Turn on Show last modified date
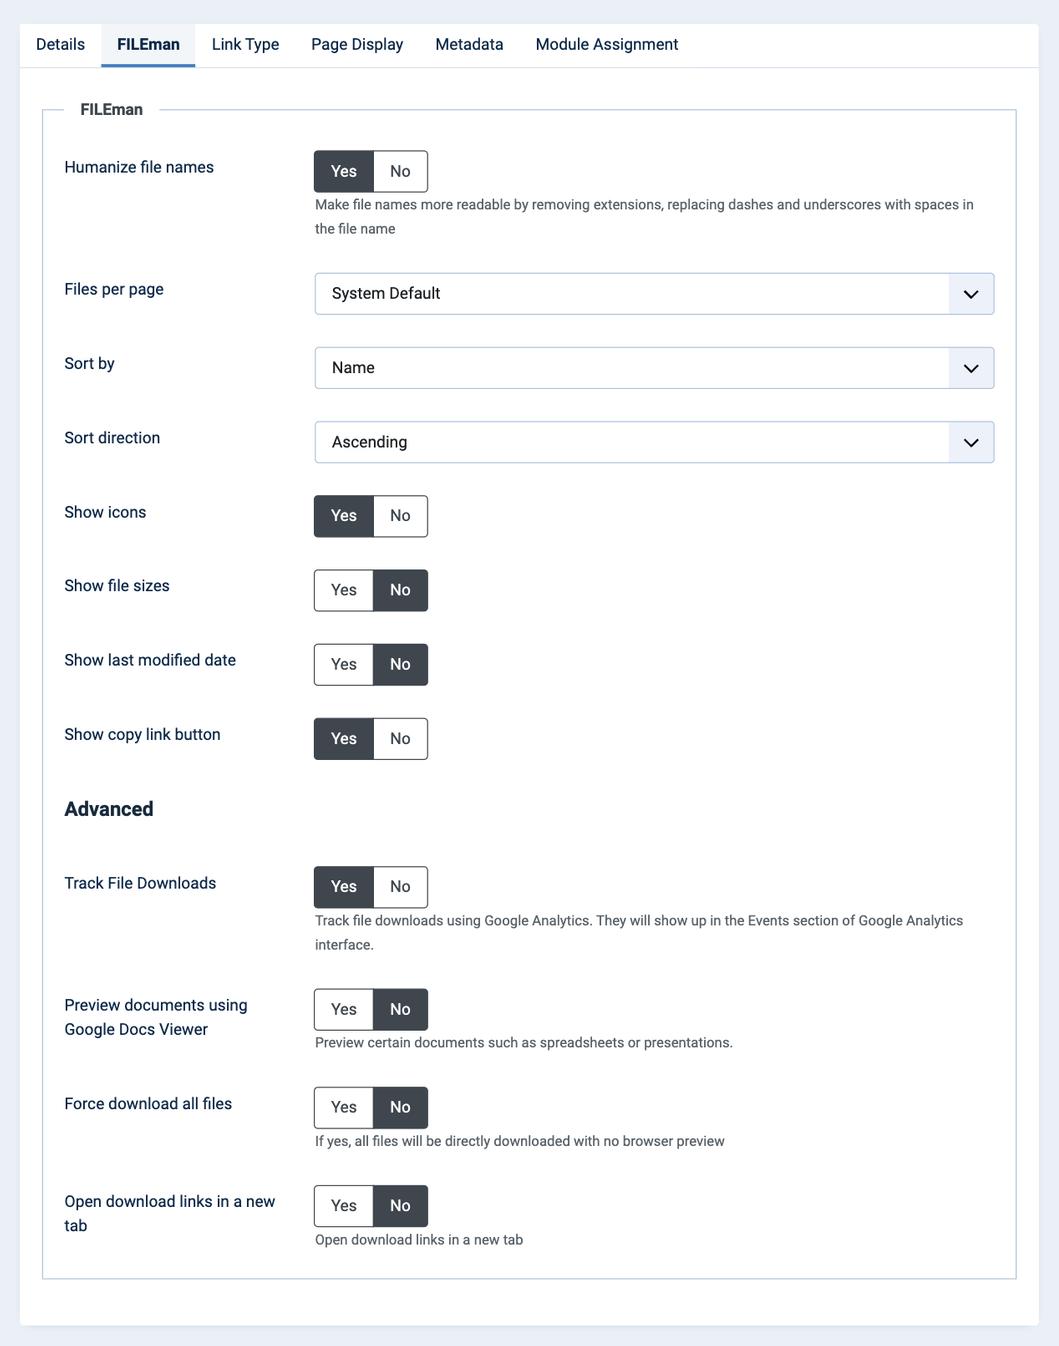The width and height of the screenshot is (1059, 1346). pyautogui.click(x=344, y=664)
